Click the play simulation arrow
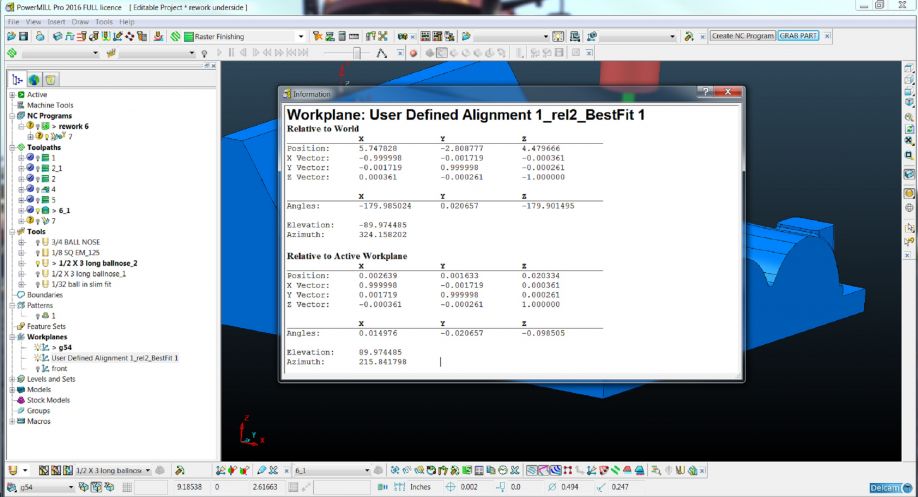The width and height of the screenshot is (918, 497). pyautogui.click(x=220, y=53)
